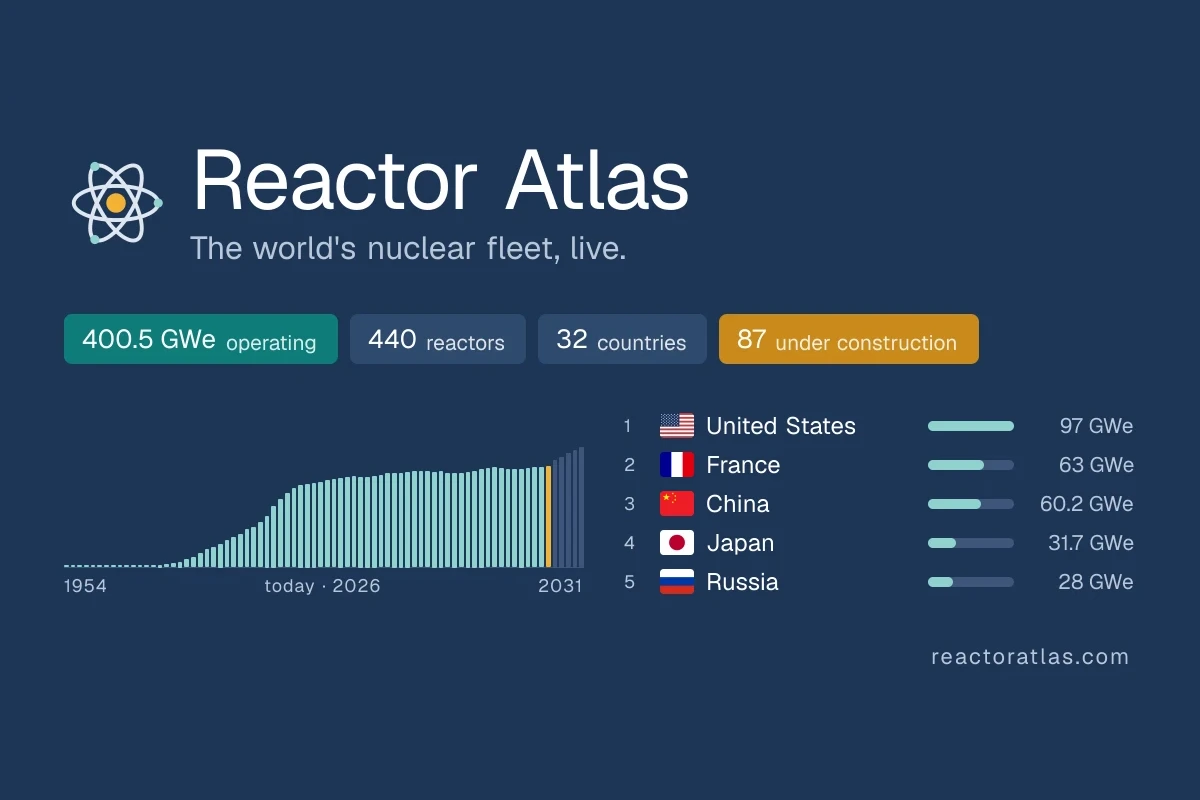Click the France flag icon
This screenshot has width=1200, height=800.
click(x=677, y=465)
